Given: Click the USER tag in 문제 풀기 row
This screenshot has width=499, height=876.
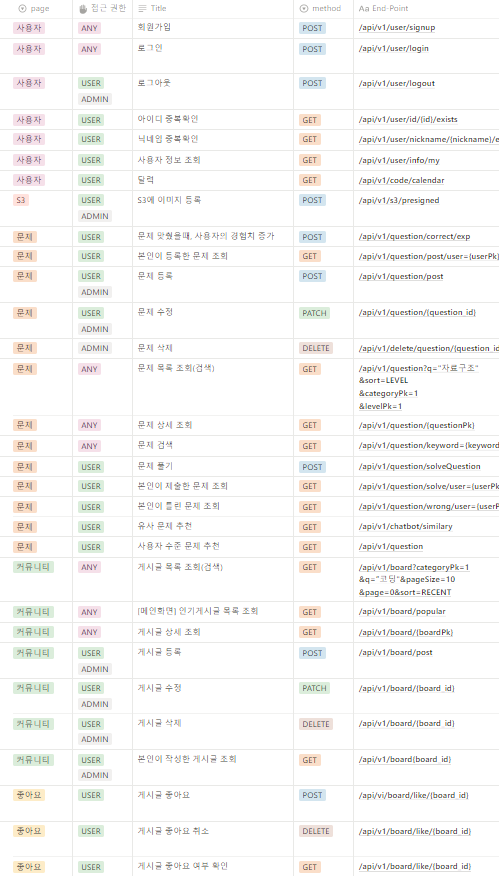Looking at the screenshot, I should coord(91,466).
